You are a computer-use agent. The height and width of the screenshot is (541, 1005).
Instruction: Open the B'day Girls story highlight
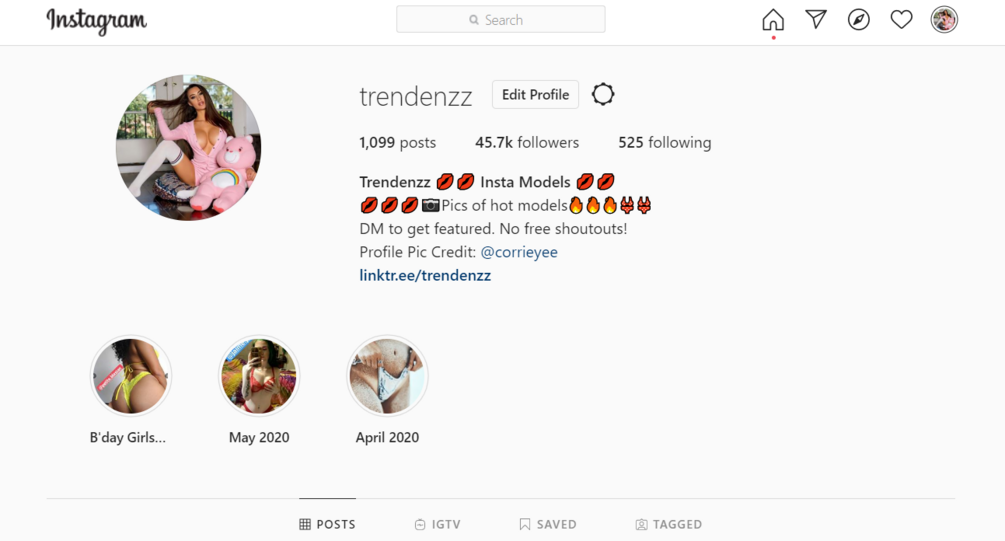pos(131,376)
